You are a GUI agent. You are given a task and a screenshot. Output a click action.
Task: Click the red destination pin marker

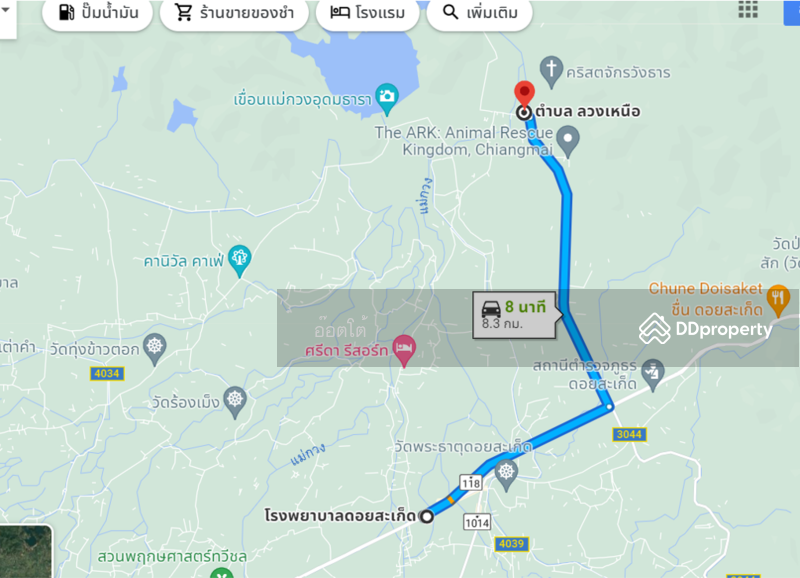click(524, 94)
